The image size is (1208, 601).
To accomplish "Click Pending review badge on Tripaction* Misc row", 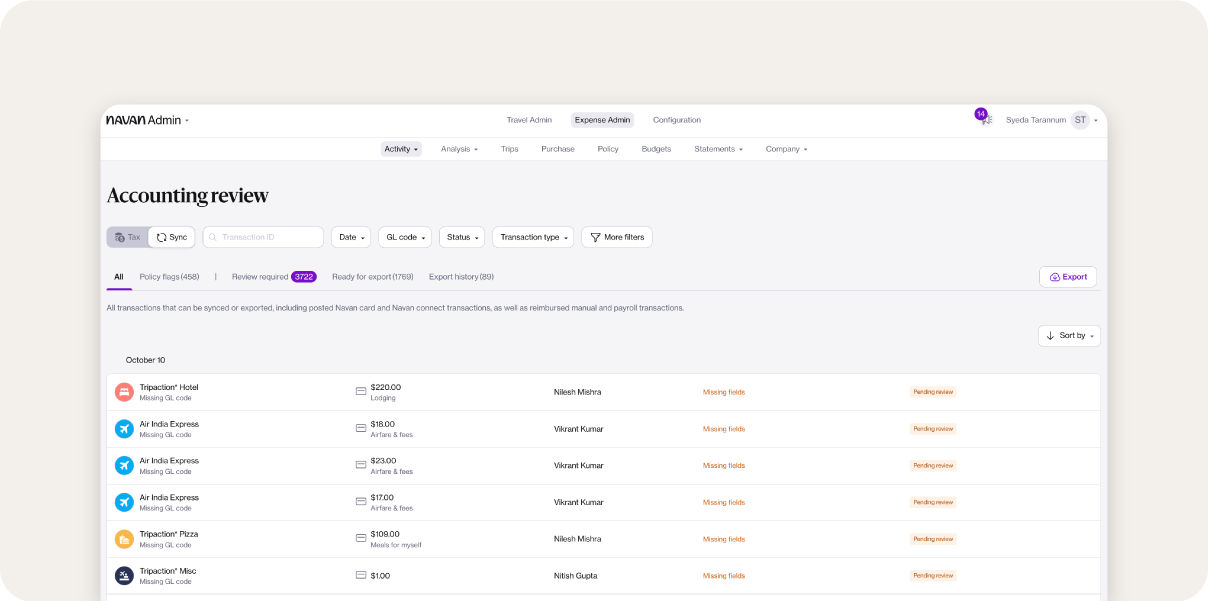I will [933, 576].
